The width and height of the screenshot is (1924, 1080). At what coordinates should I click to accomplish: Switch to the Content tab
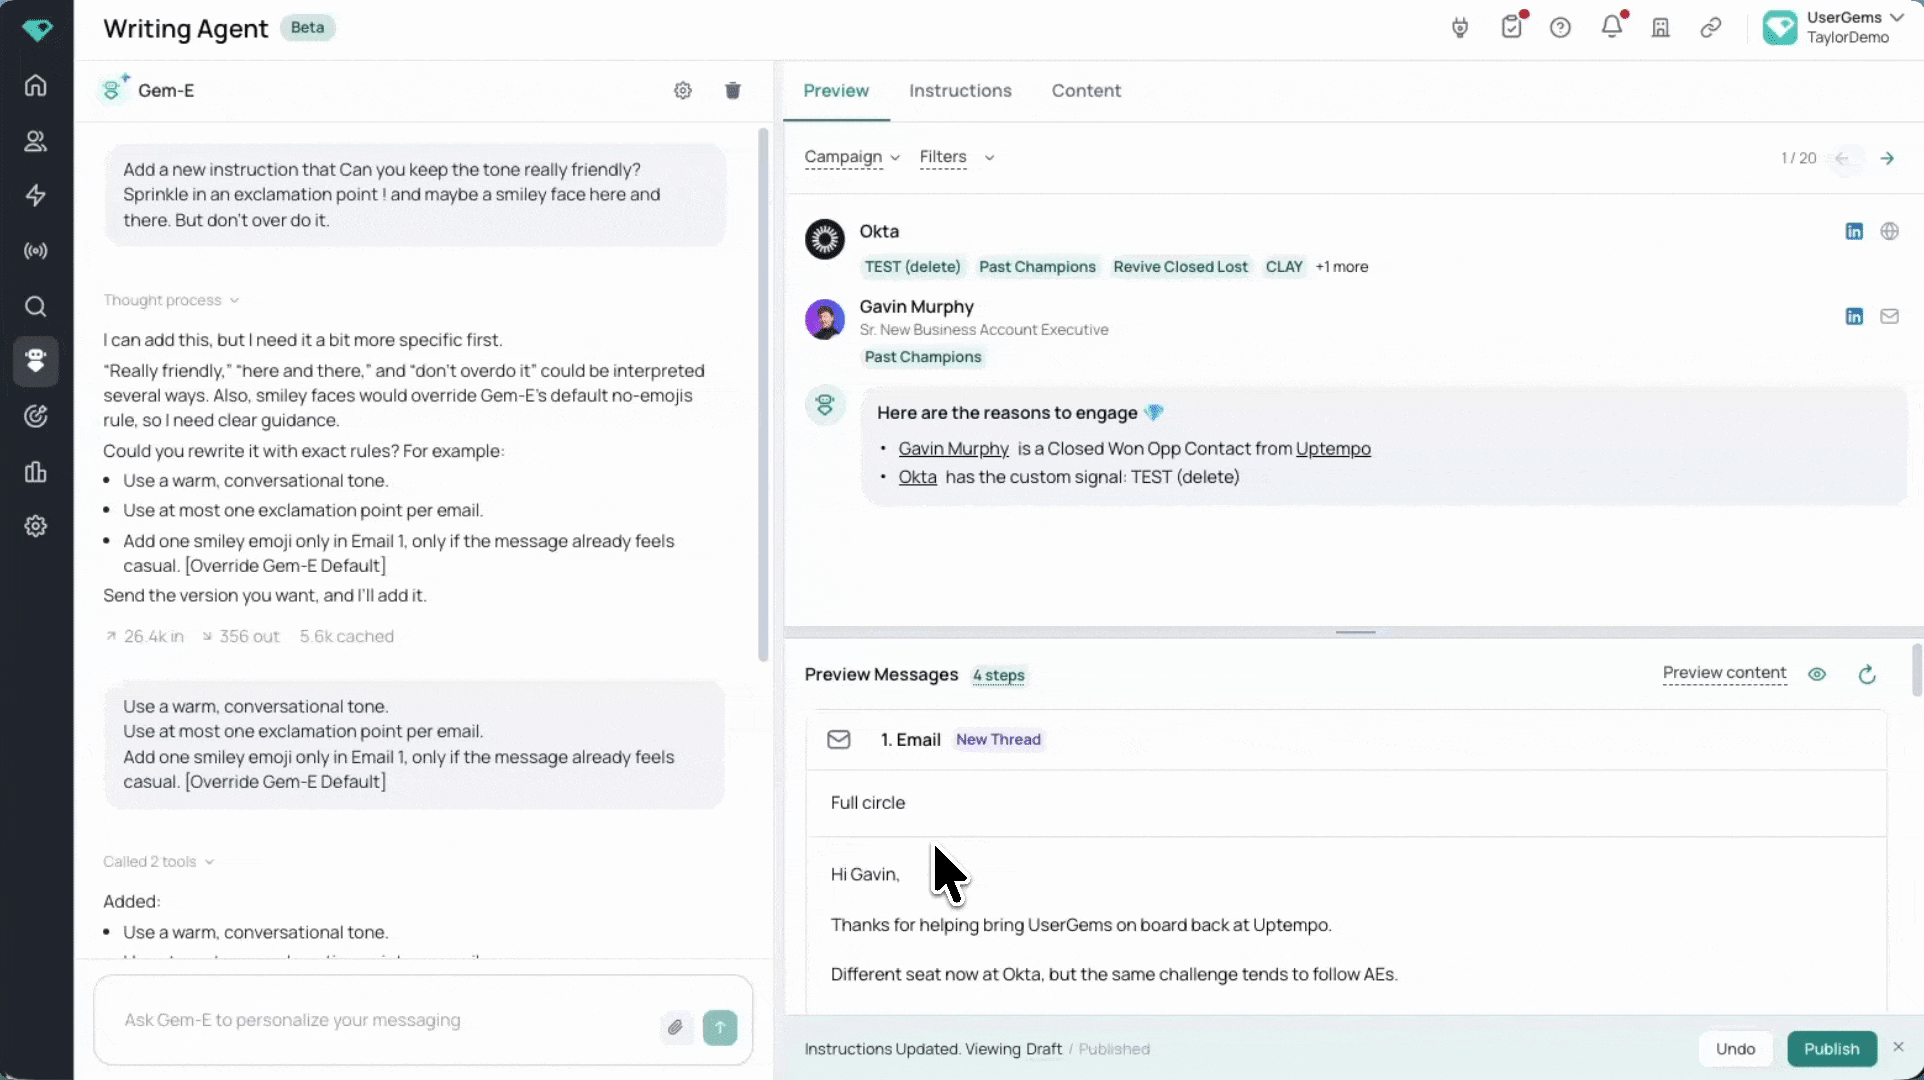pyautogui.click(x=1086, y=91)
